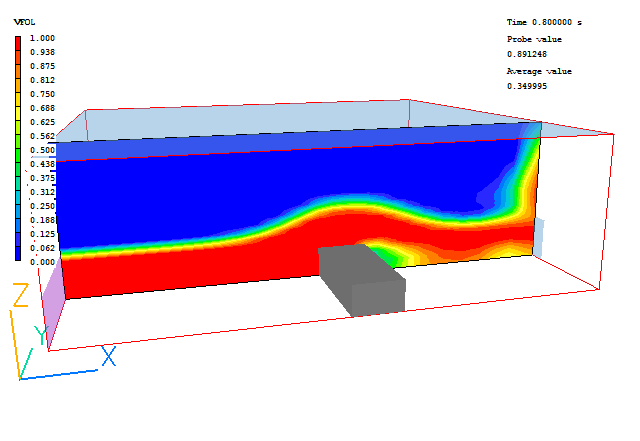Pick the dark blue band at legend bottom
Screen dimensions: 640x441
point(19,254)
